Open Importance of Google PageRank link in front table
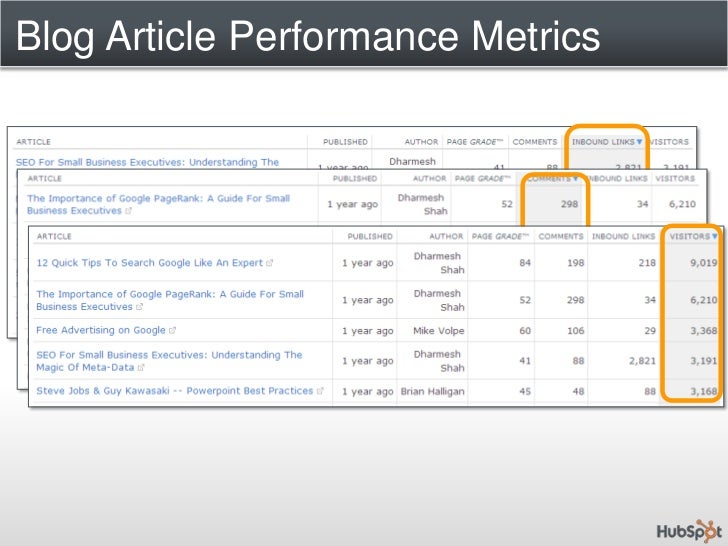Screen dimensions: 728x546 170,300
